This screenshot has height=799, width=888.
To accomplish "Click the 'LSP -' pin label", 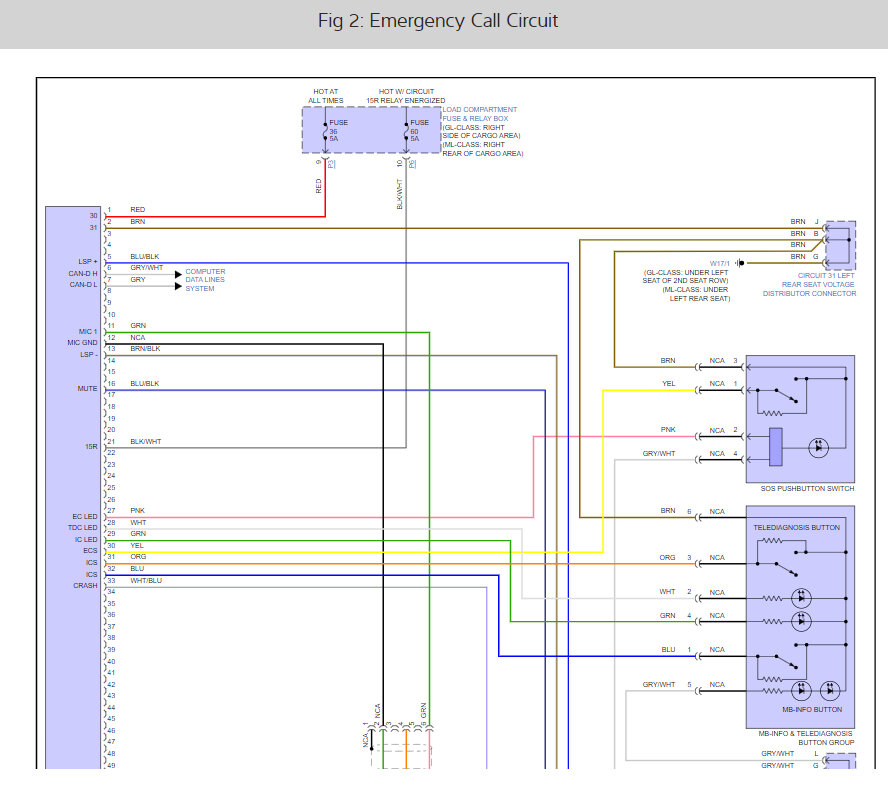I will (89, 354).
